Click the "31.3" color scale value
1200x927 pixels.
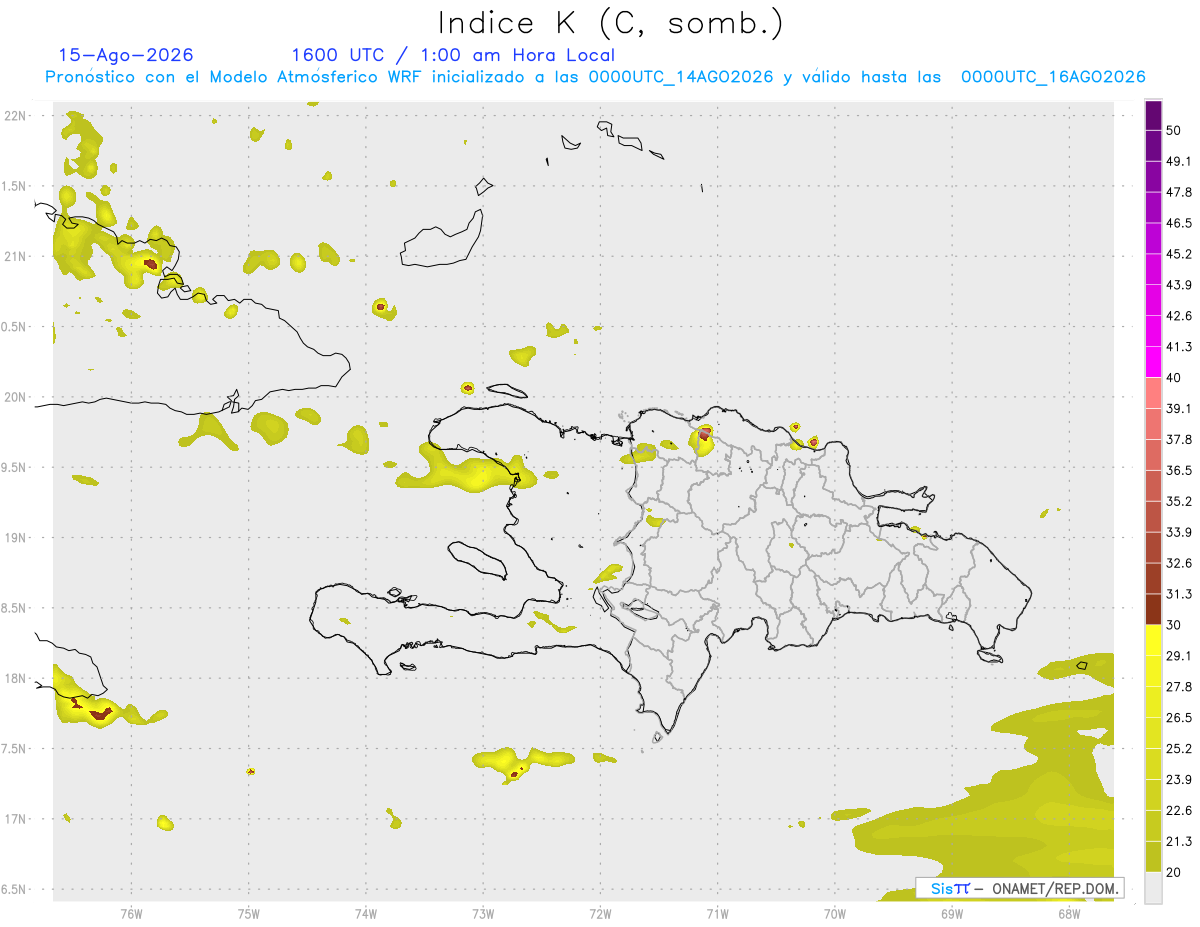1179,594
